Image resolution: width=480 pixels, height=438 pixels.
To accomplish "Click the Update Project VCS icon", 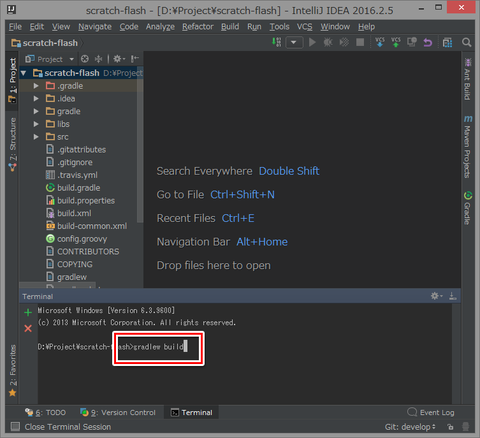I will (x=380, y=42).
